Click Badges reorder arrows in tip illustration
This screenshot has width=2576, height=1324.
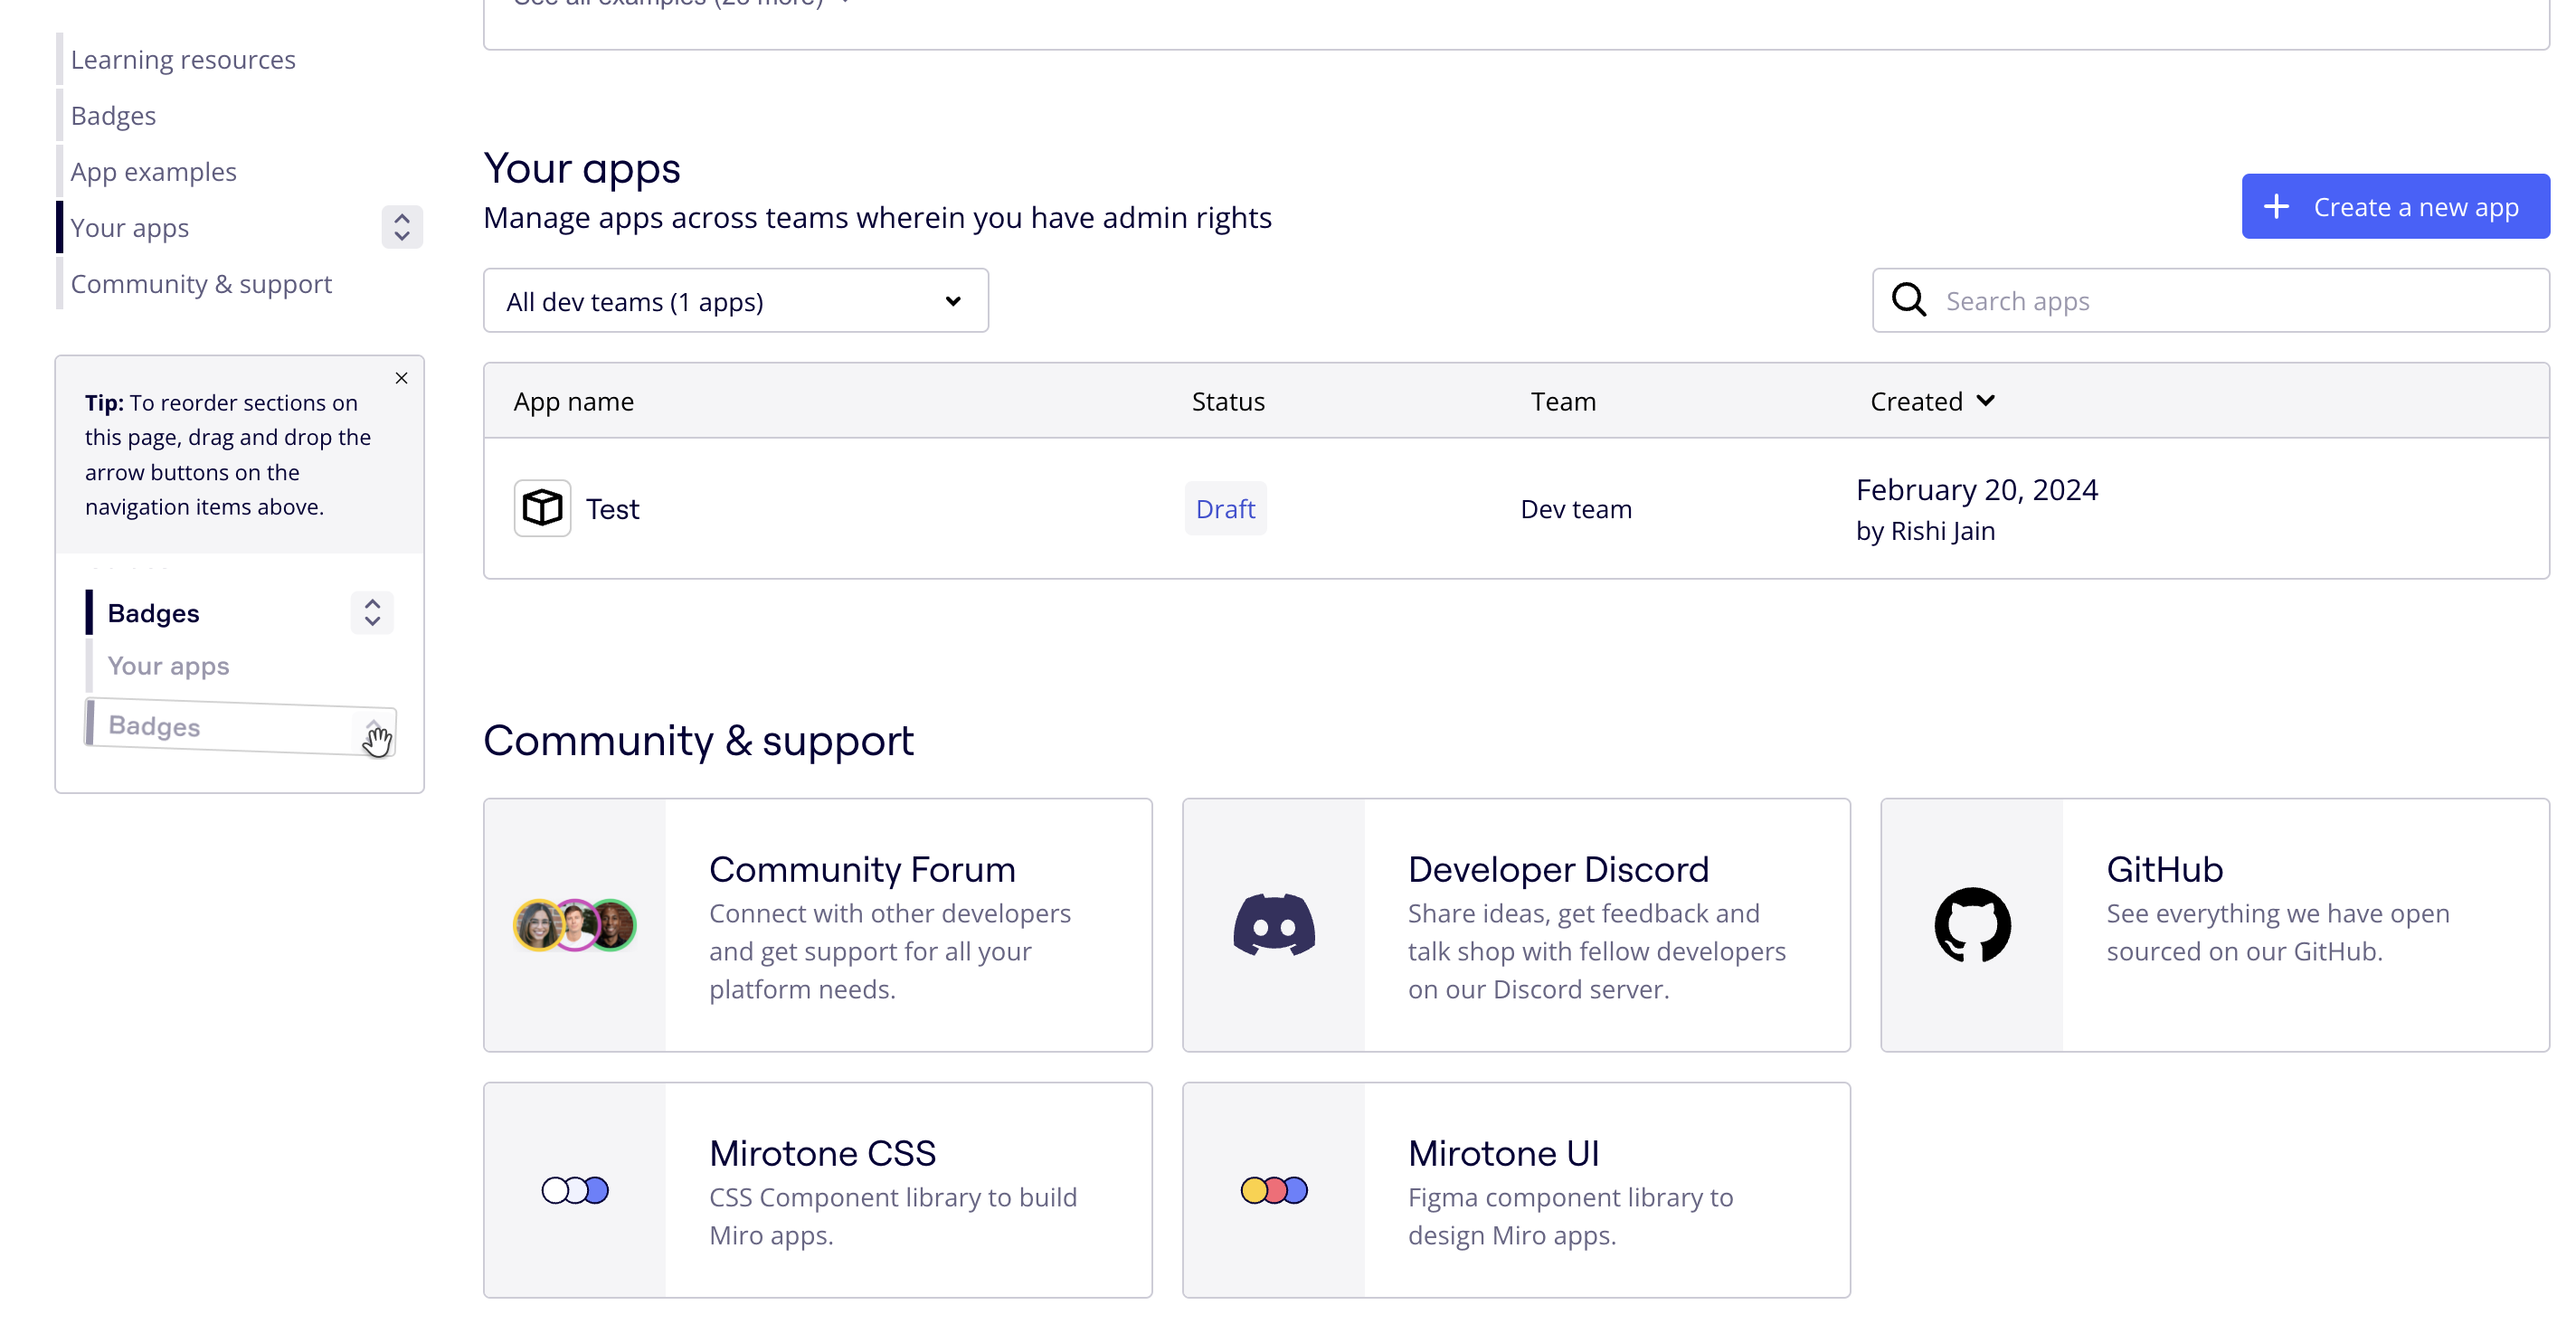[x=372, y=612]
